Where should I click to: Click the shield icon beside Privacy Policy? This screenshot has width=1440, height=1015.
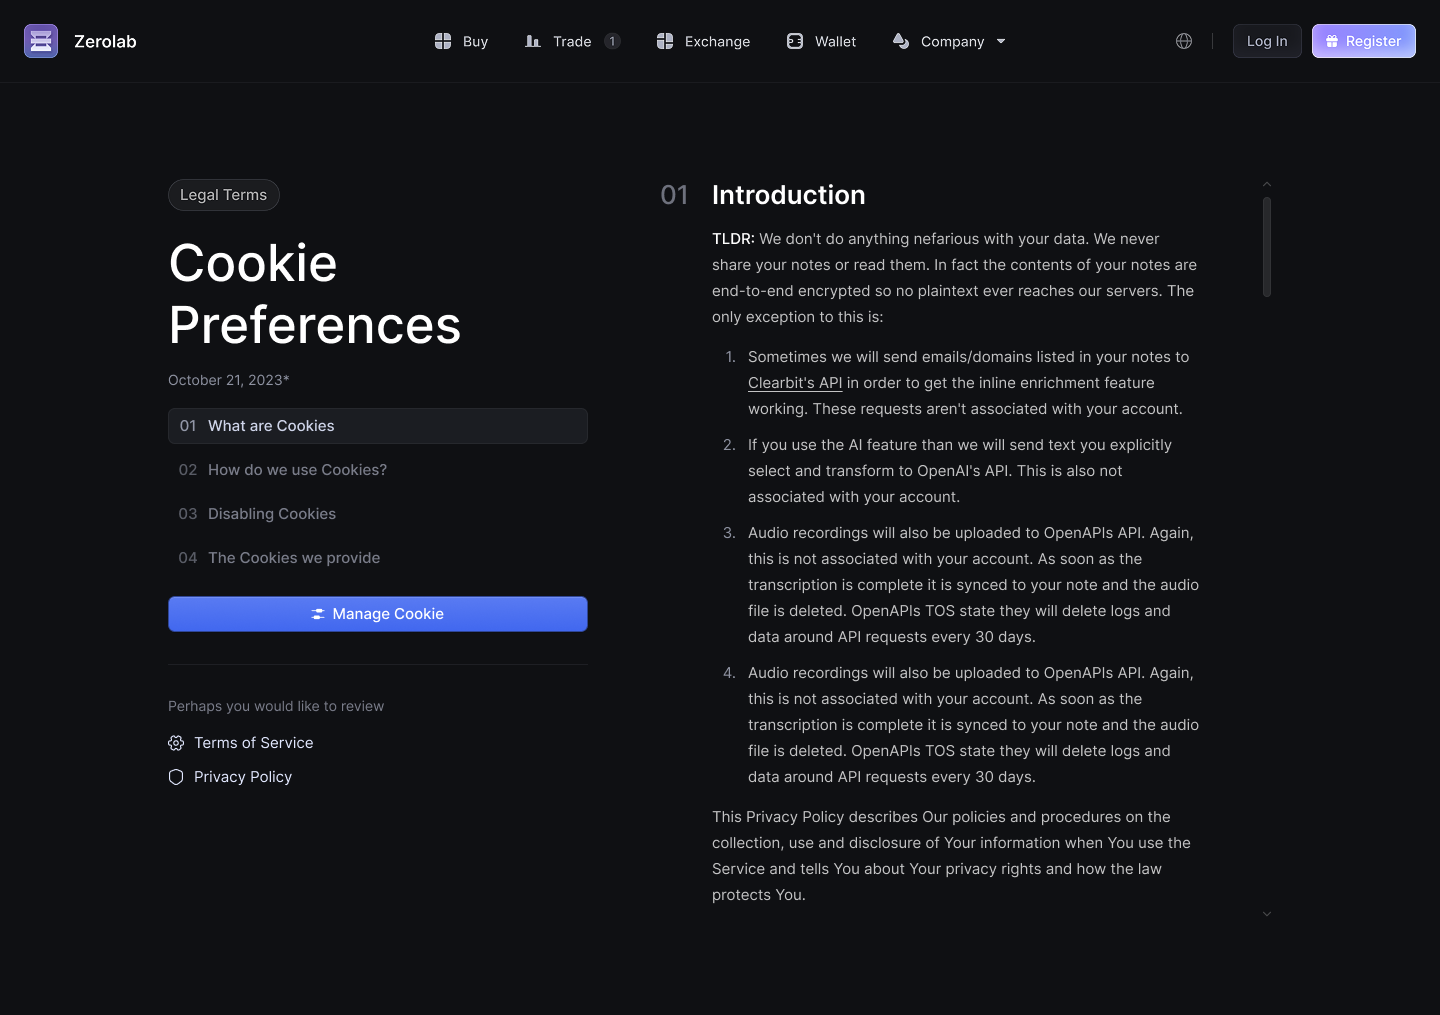pyautogui.click(x=176, y=776)
